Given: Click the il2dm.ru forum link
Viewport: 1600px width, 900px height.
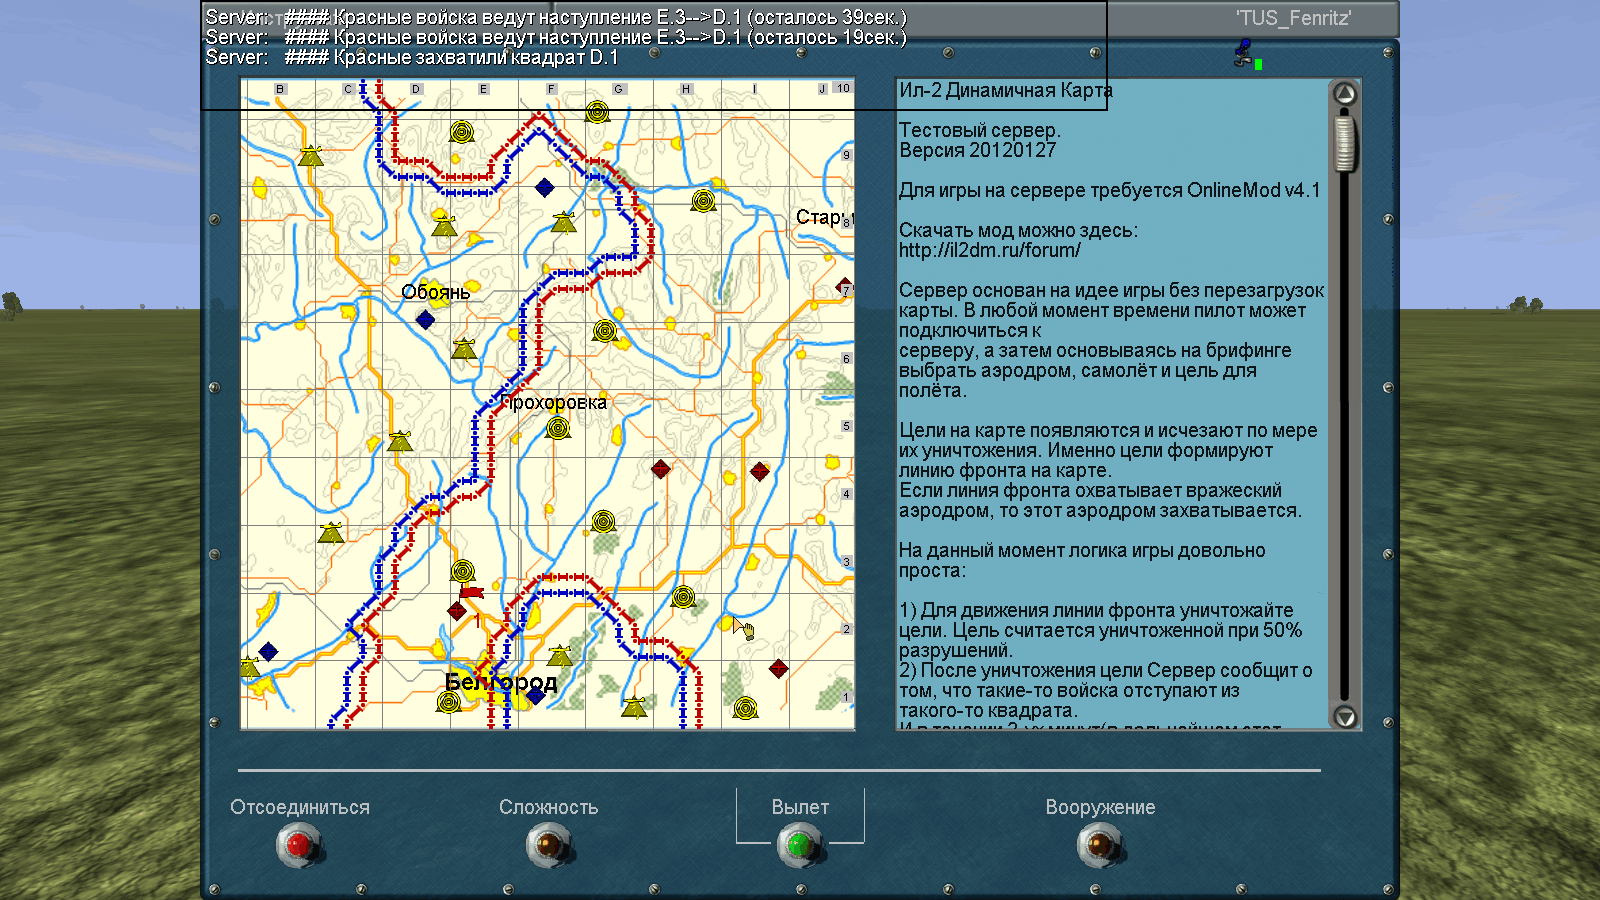Looking at the screenshot, I should tap(989, 251).
